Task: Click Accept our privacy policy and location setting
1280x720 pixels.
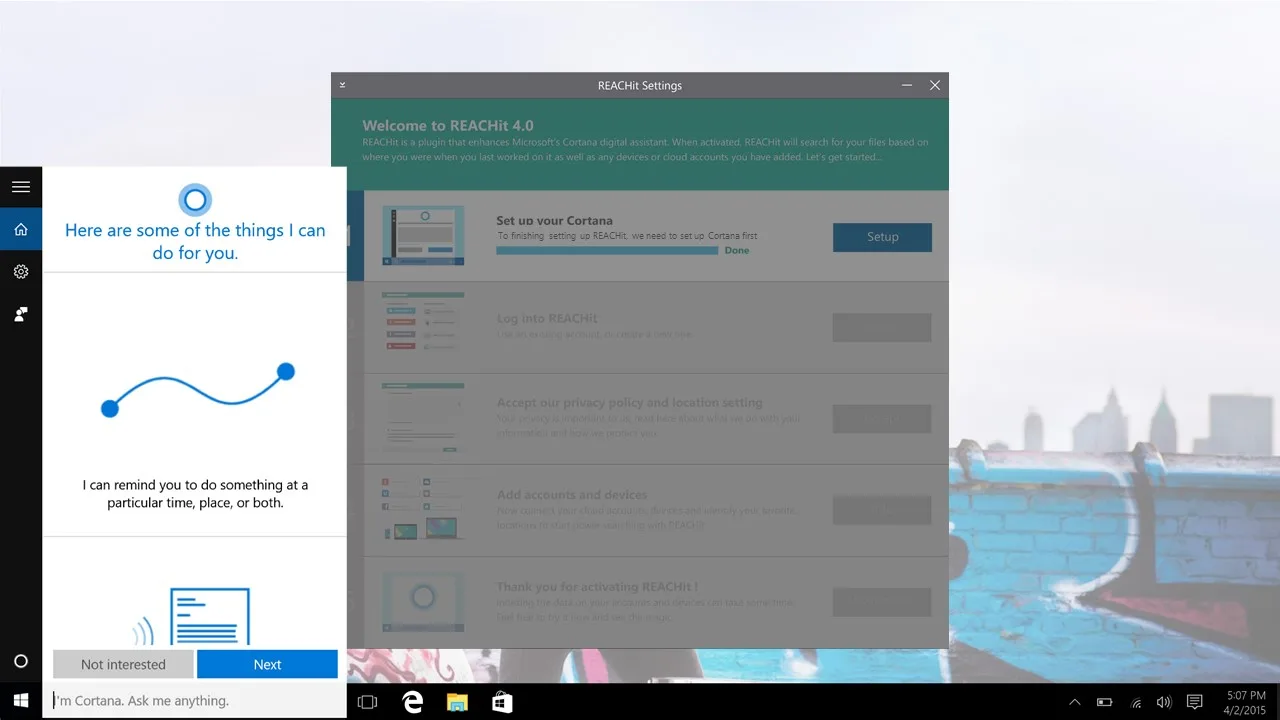Action: pos(630,403)
